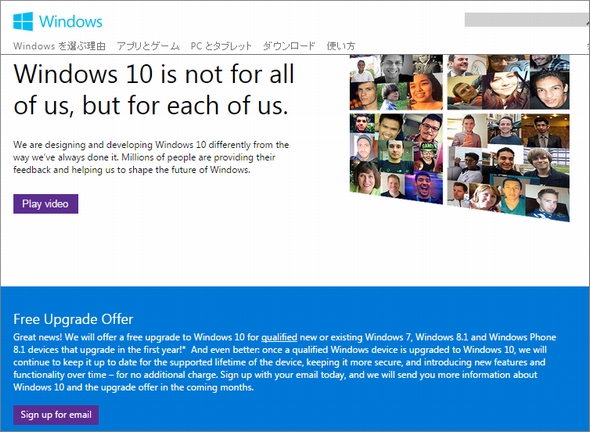The width and height of the screenshot is (590, 432).
Task: Click the bottom-right photo collage tile
Action: [508, 167]
